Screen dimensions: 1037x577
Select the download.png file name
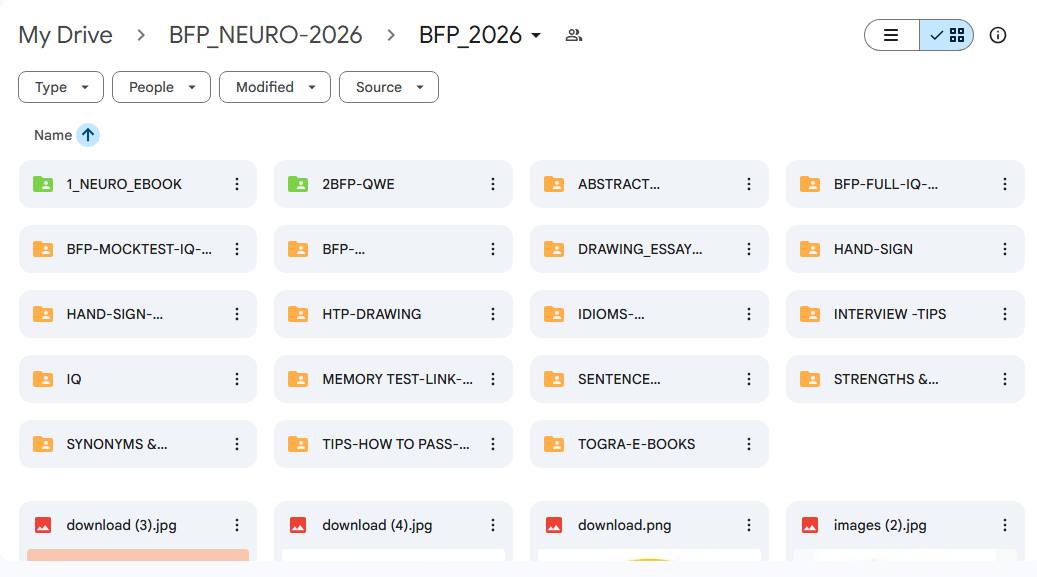[624, 525]
